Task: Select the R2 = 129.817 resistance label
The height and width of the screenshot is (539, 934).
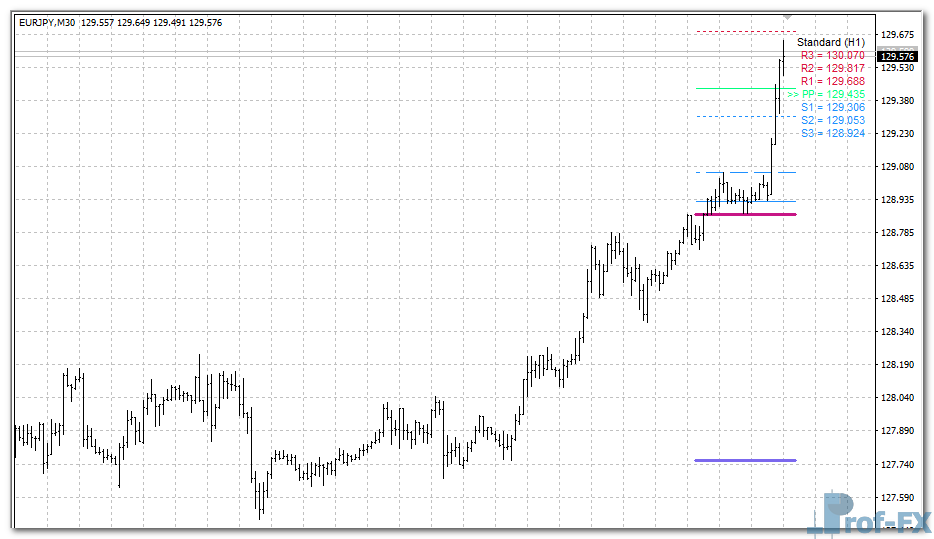Action: coord(832,68)
